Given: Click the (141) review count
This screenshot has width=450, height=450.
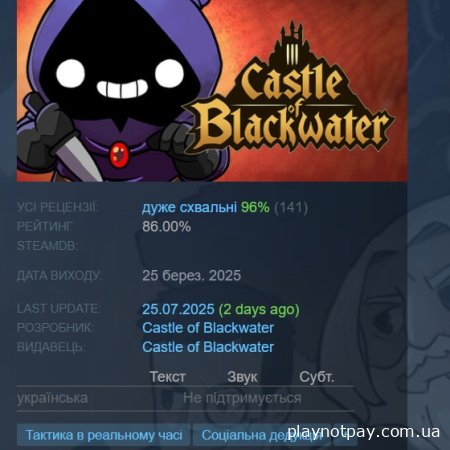Looking at the screenshot, I should 291,207.
